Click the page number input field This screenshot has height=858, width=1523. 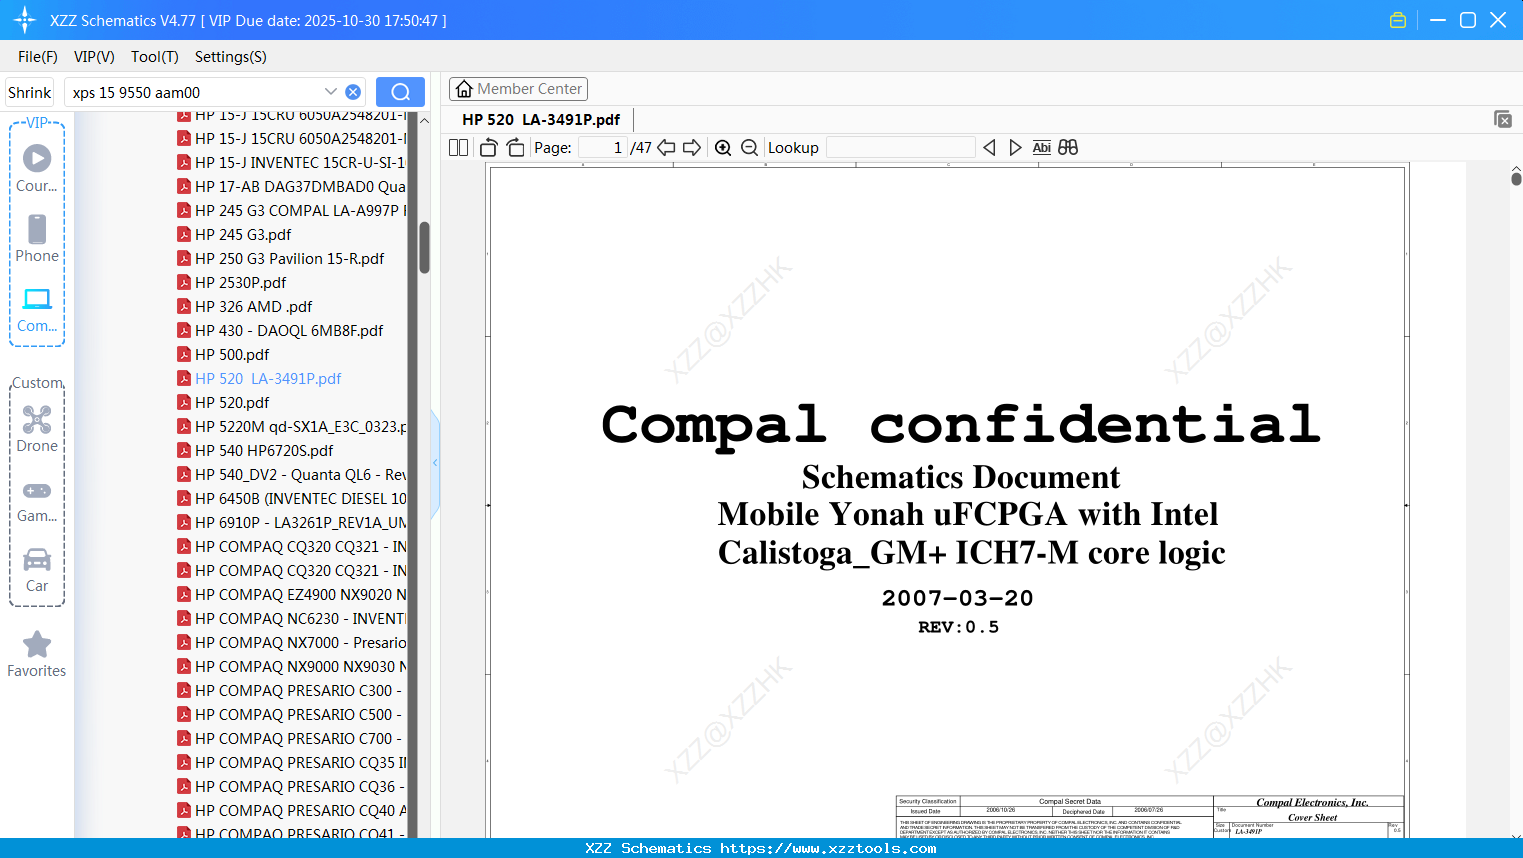tap(603, 148)
